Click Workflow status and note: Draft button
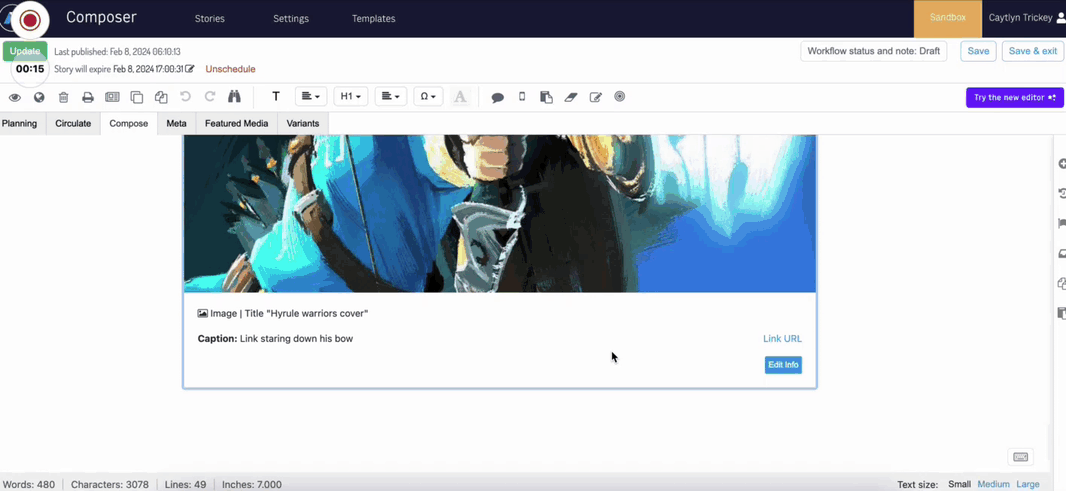This screenshot has width=1066, height=491. [x=874, y=51]
